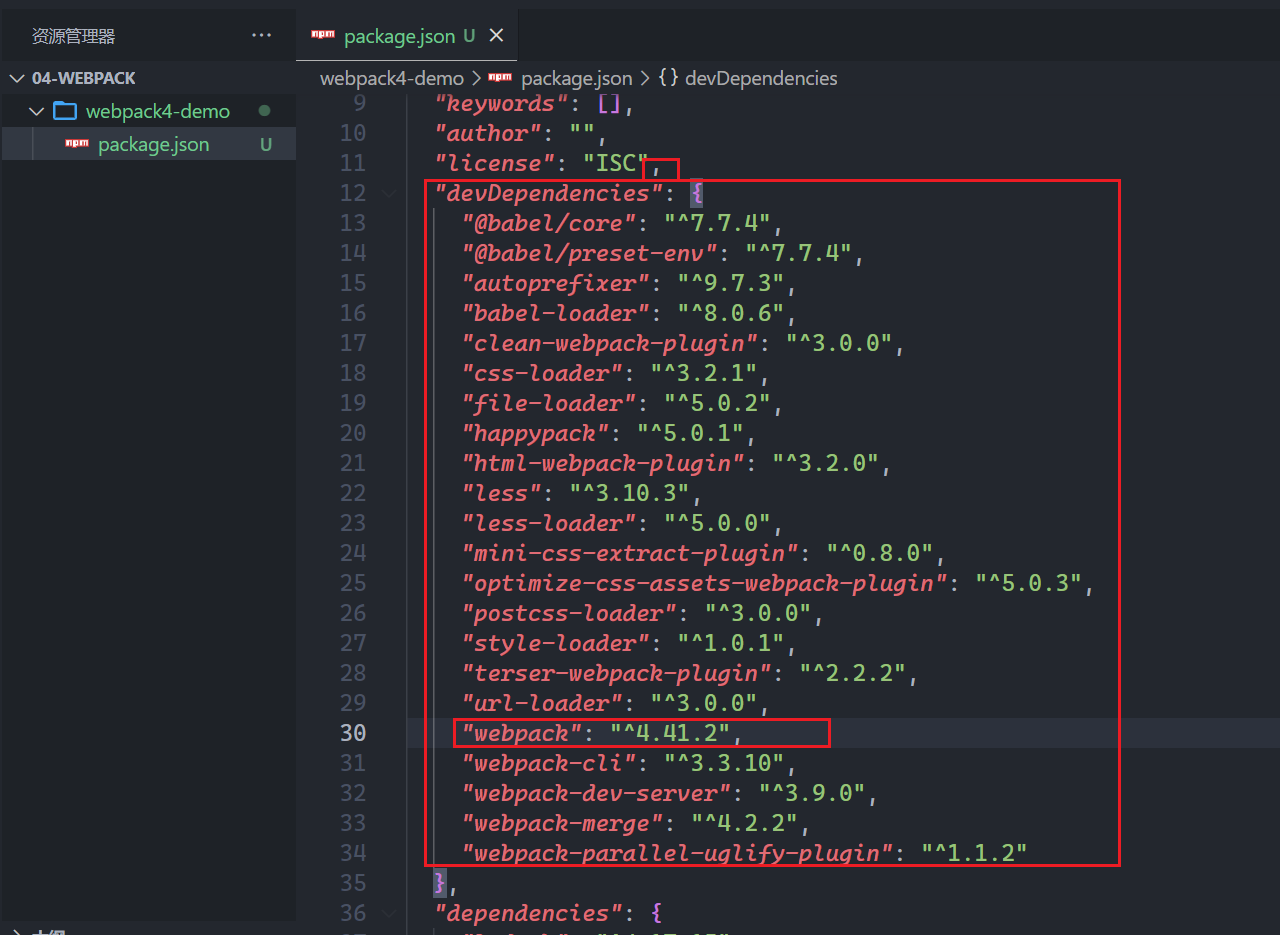Close the package.json editor tab
This screenshot has height=935, width=1280.
tap(496, 36)
